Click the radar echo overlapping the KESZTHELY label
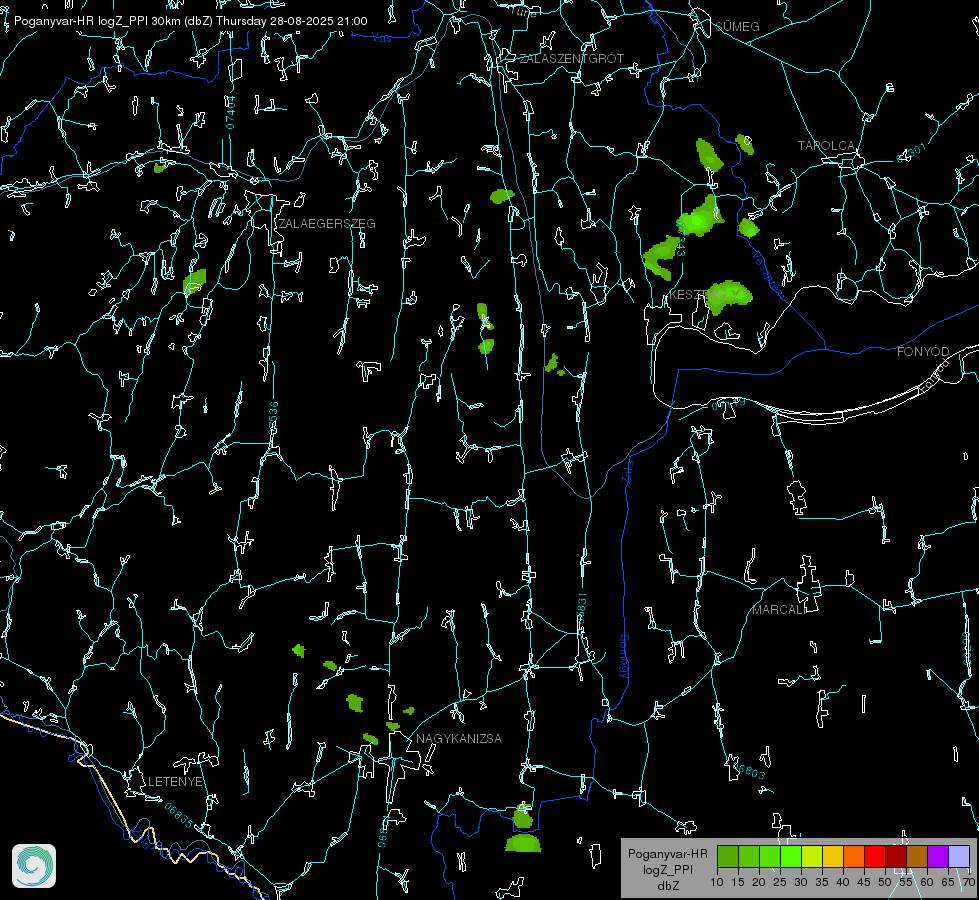 point(729,296)
